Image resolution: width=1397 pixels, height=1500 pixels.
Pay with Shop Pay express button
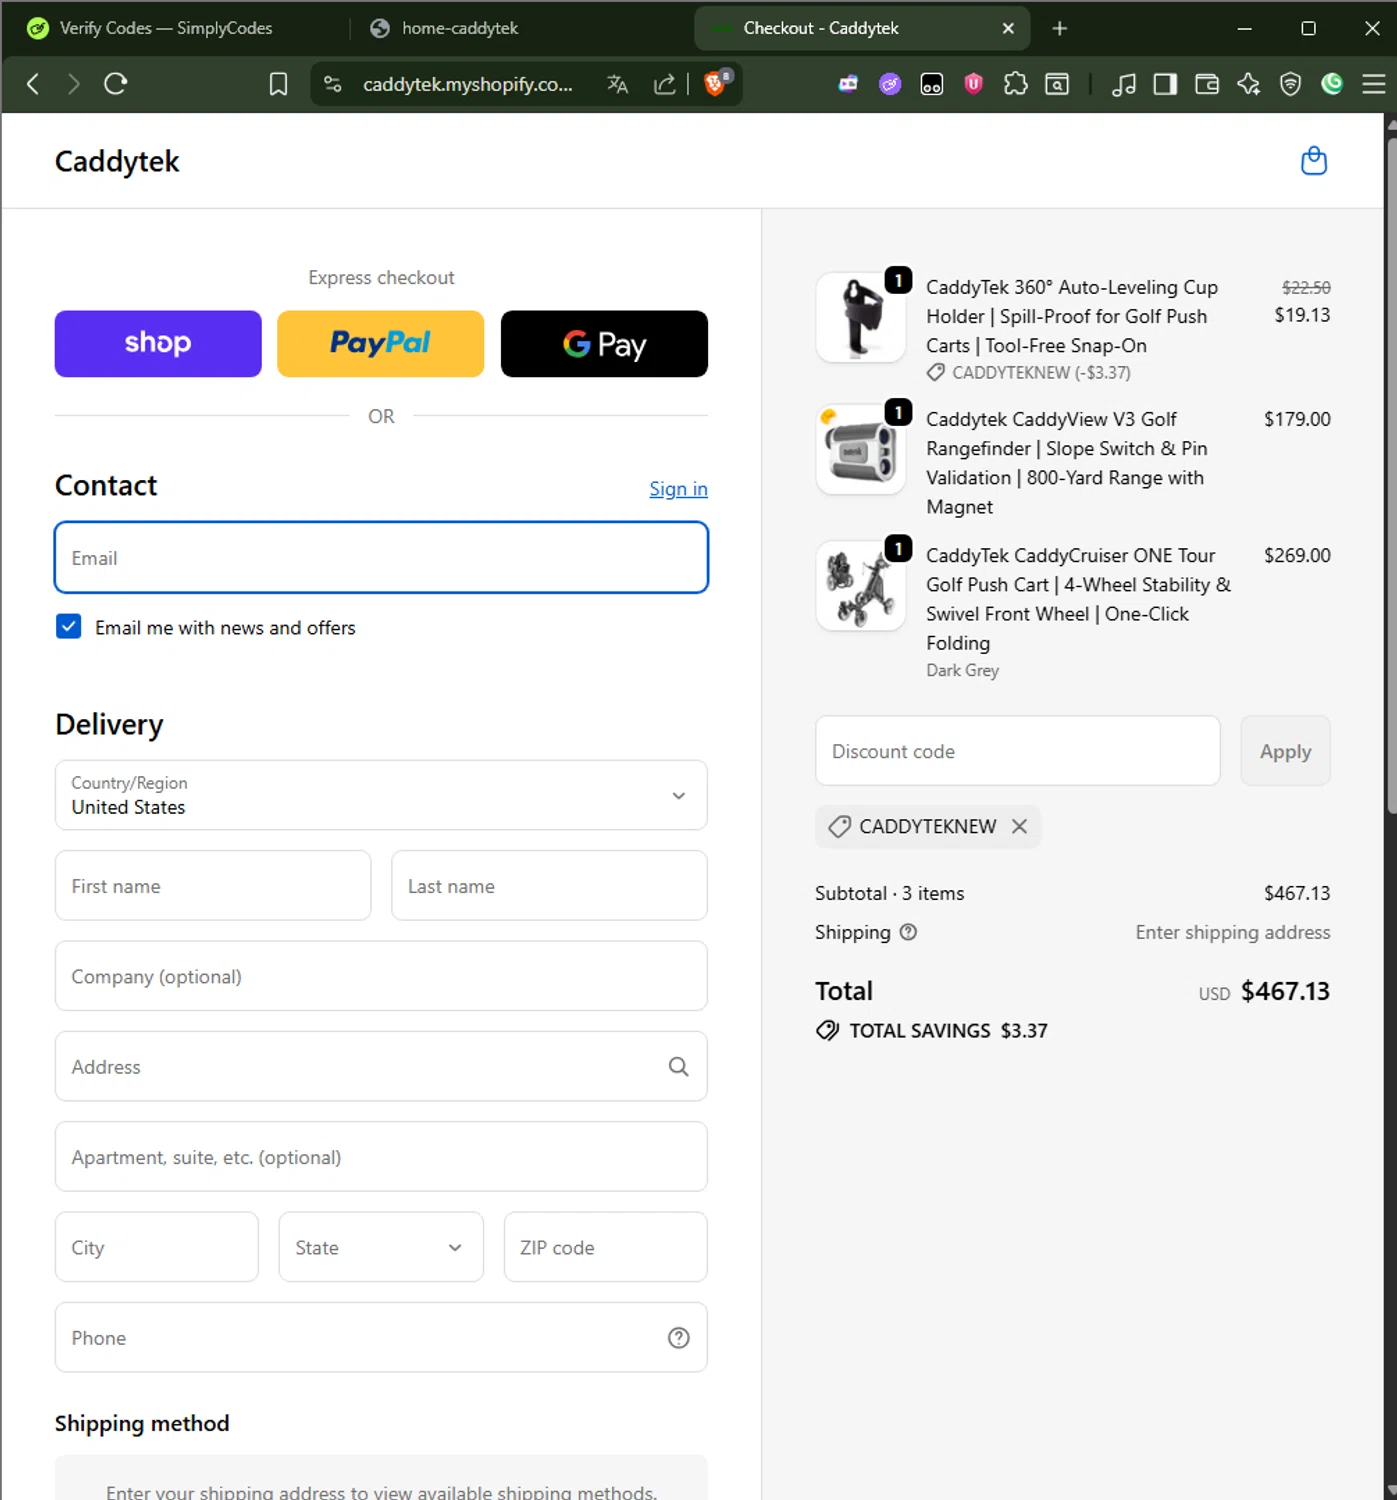pos(158,343)
